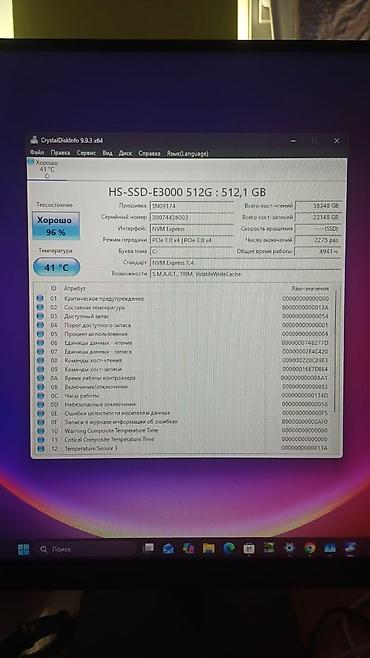Image resolution: width=370 pixels, height=658 pixels.
Task: Click the CrystalDiskInfo title bar app icon
Action: click(34, 141)
